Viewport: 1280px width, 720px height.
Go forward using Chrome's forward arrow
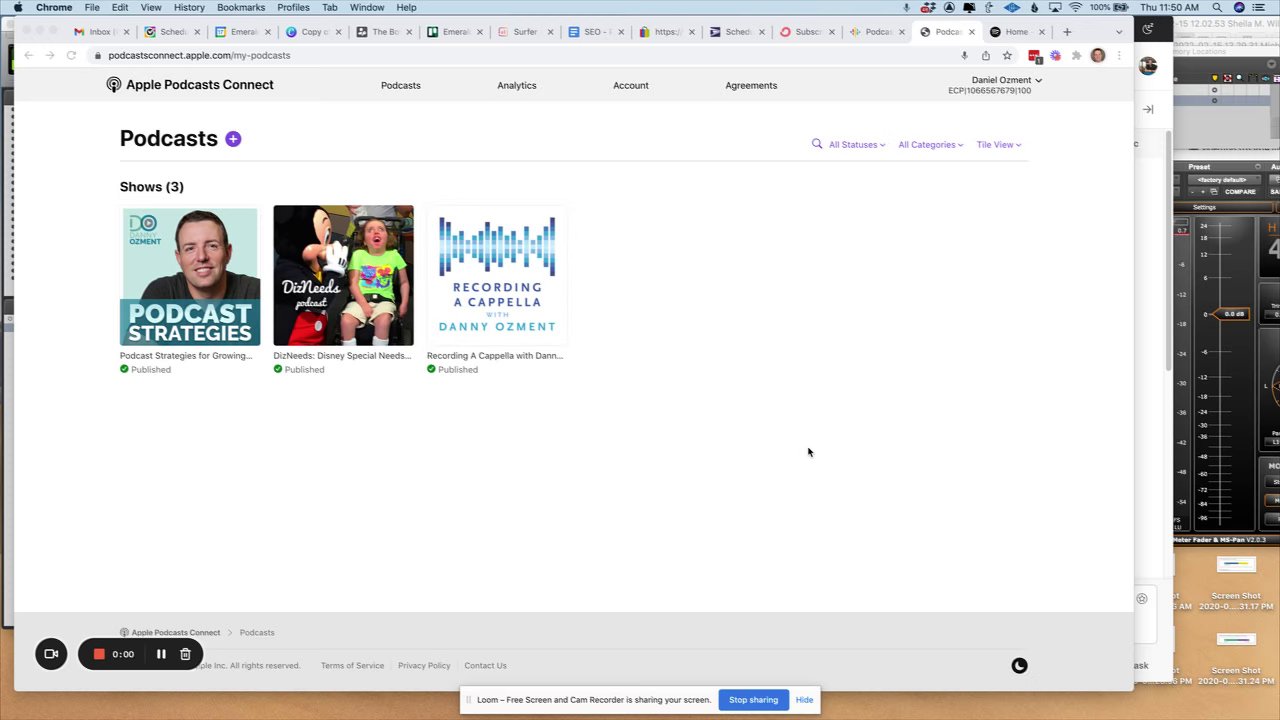click(49, 55)
